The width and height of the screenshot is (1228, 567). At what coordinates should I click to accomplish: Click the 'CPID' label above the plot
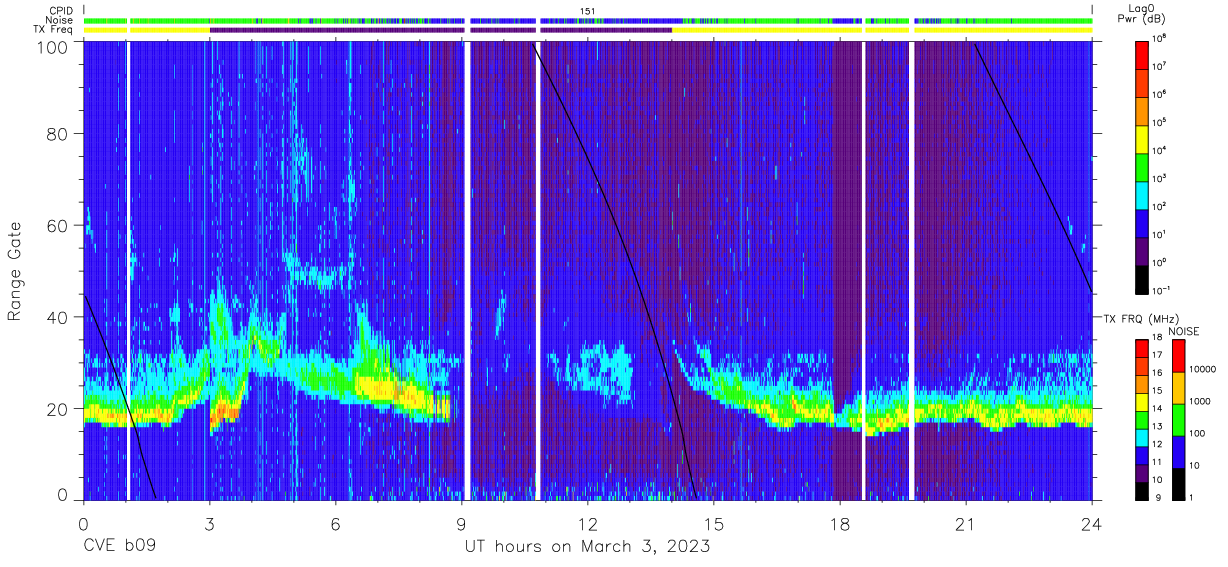62,10
